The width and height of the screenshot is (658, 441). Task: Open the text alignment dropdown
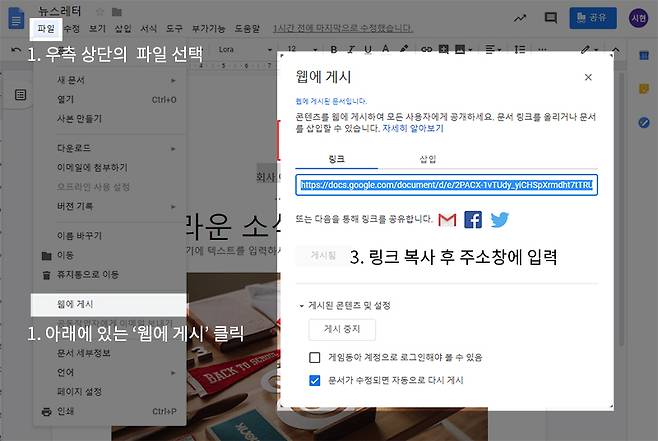(x=493, y=50)
